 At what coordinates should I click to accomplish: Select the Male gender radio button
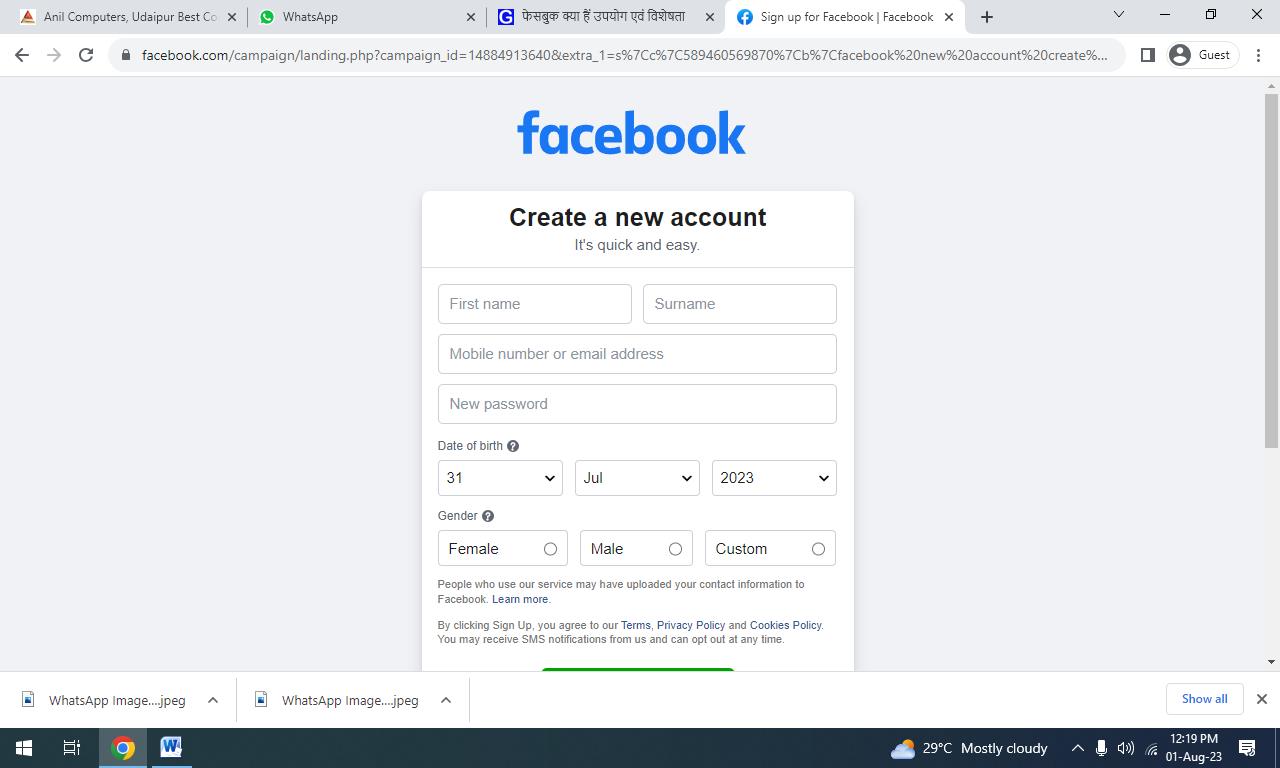click(675, 549)
